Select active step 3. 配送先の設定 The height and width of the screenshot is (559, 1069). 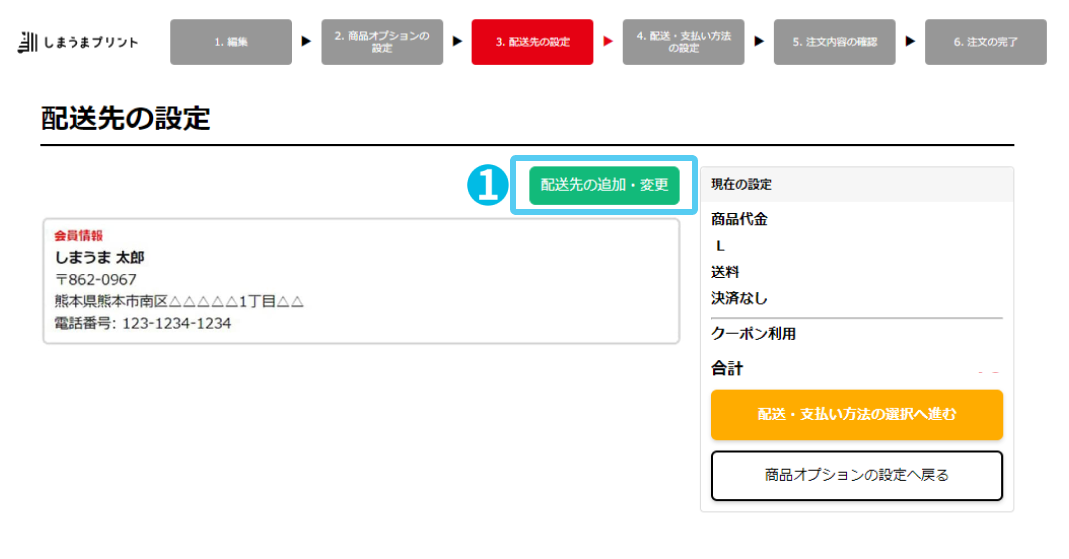[x=532, y=42]
